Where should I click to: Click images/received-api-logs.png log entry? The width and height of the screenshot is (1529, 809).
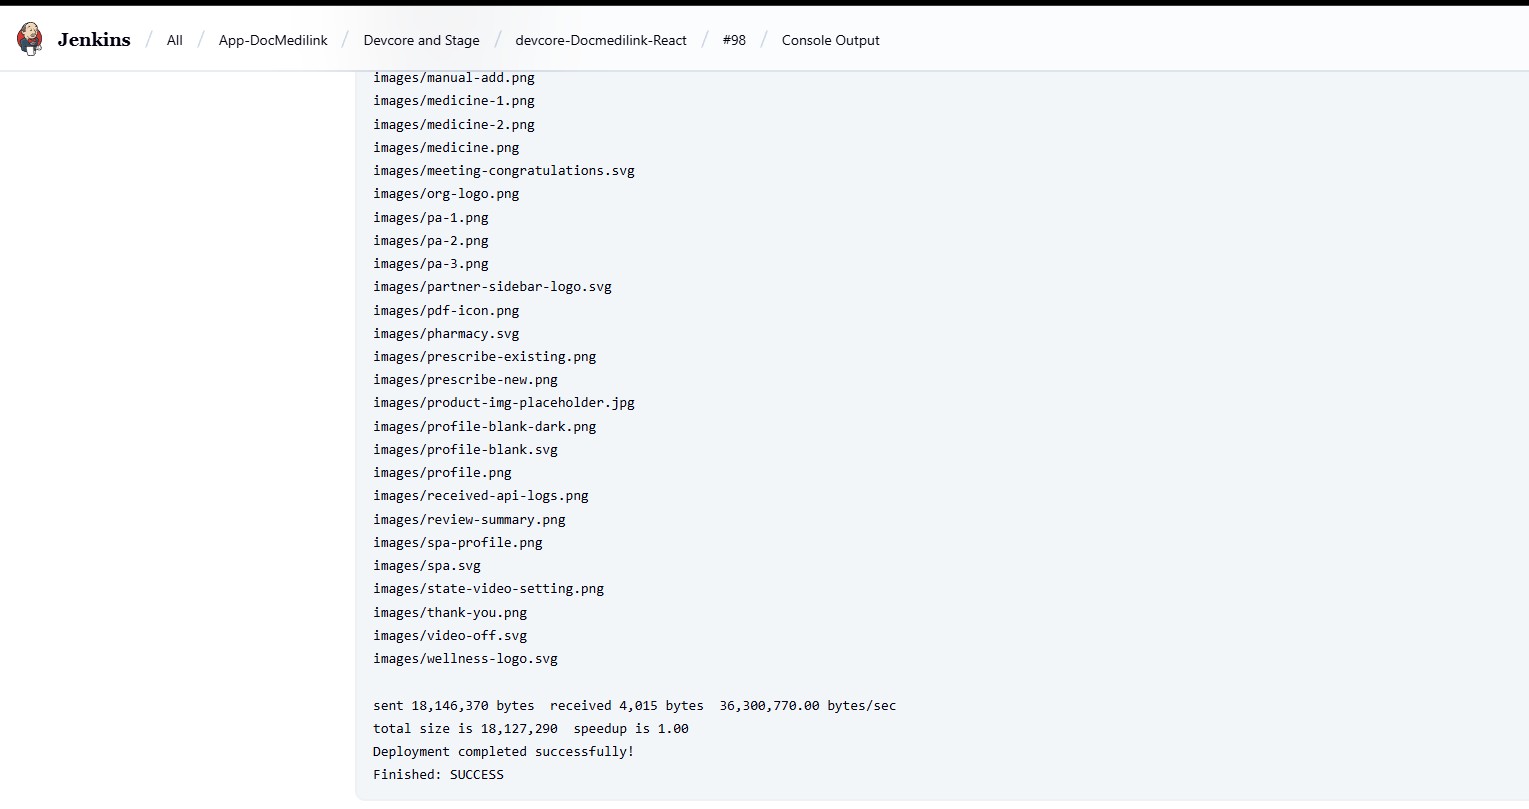(481, 495)
